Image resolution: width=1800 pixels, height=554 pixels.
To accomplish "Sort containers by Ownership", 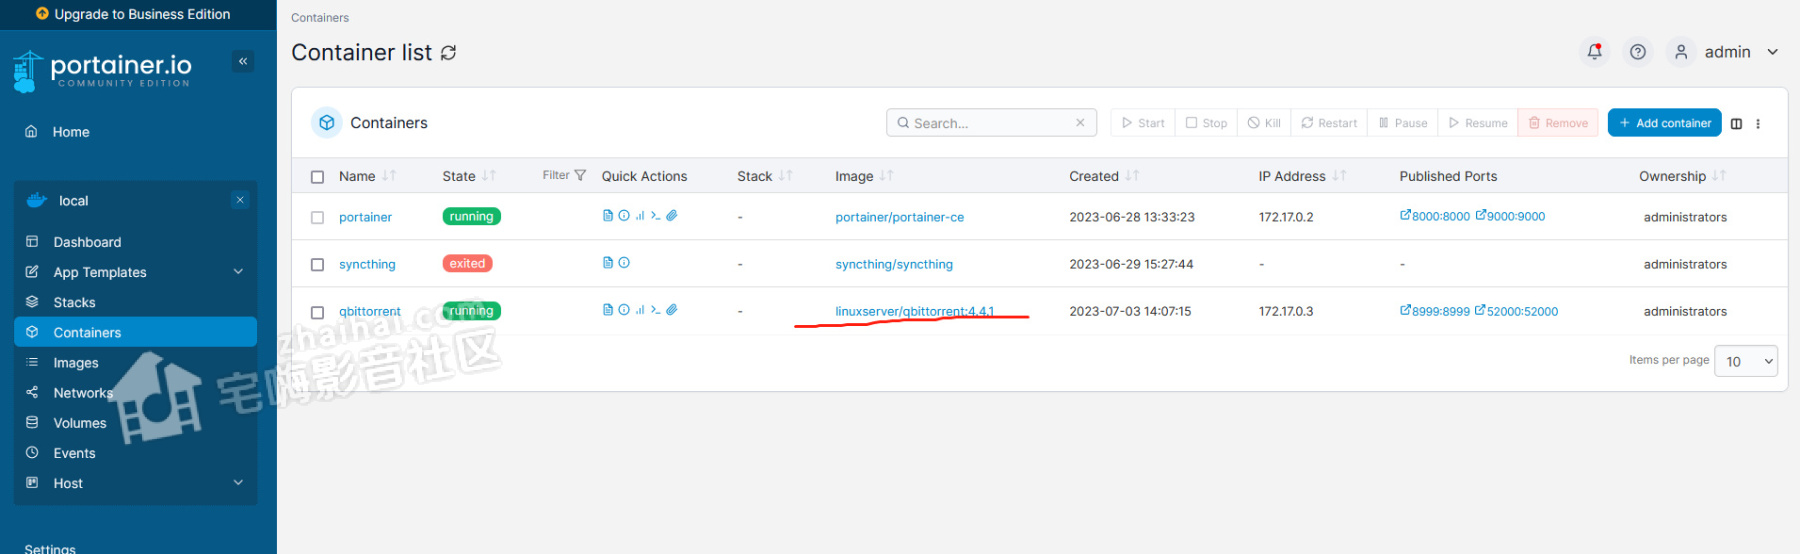I will [x=1682, y=176].
